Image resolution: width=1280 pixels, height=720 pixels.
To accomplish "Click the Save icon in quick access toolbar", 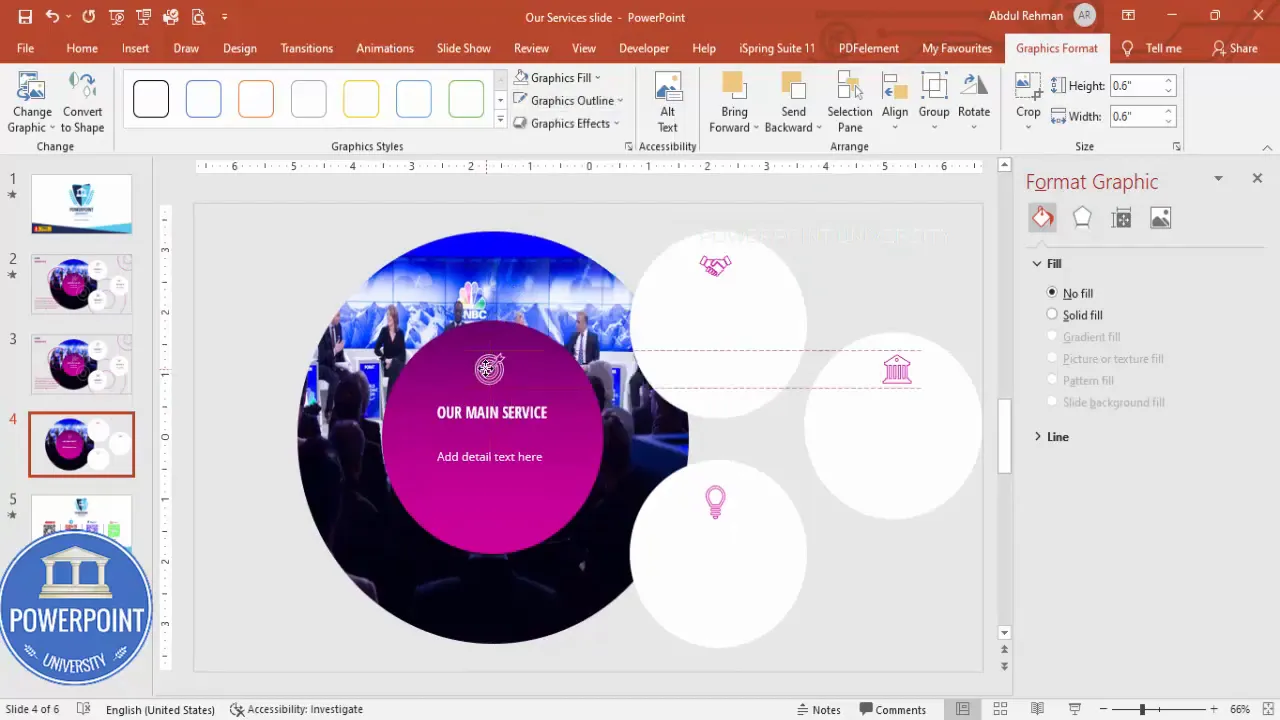I will [25, 17].
